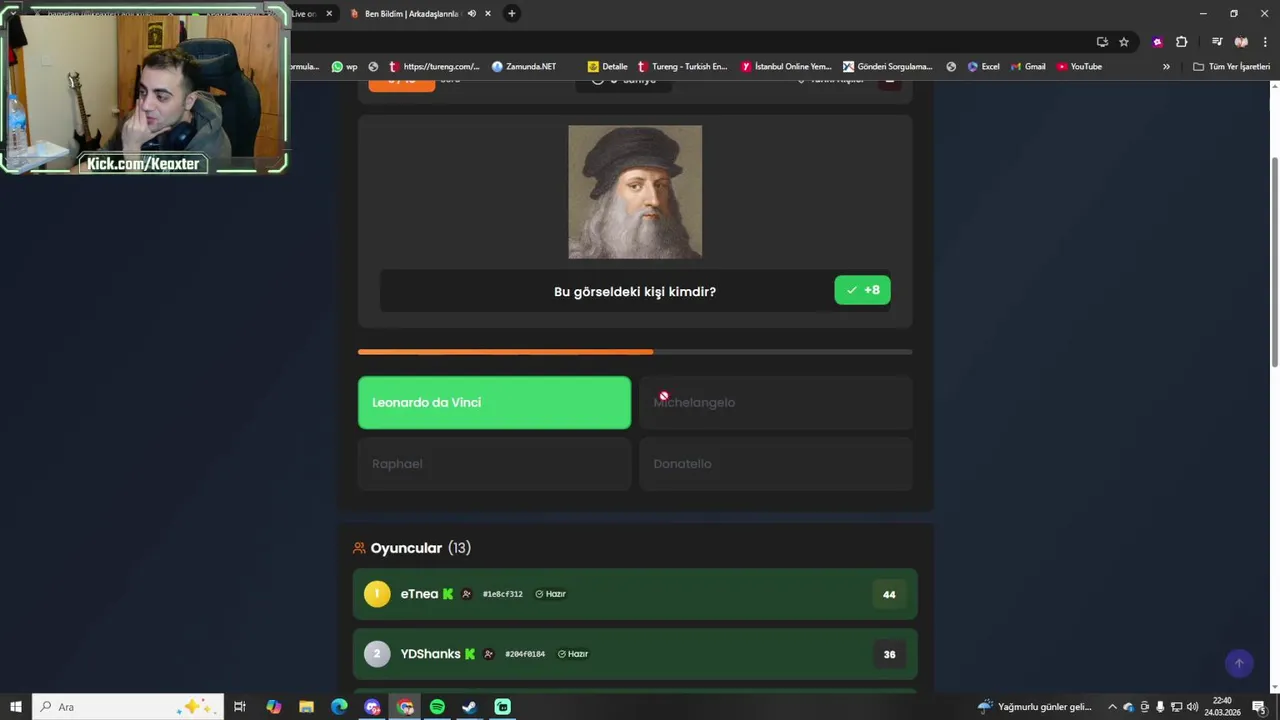Select the Michelangelo answer
The height and width of the screenshot is (720, 1280).
pos(776,402)
